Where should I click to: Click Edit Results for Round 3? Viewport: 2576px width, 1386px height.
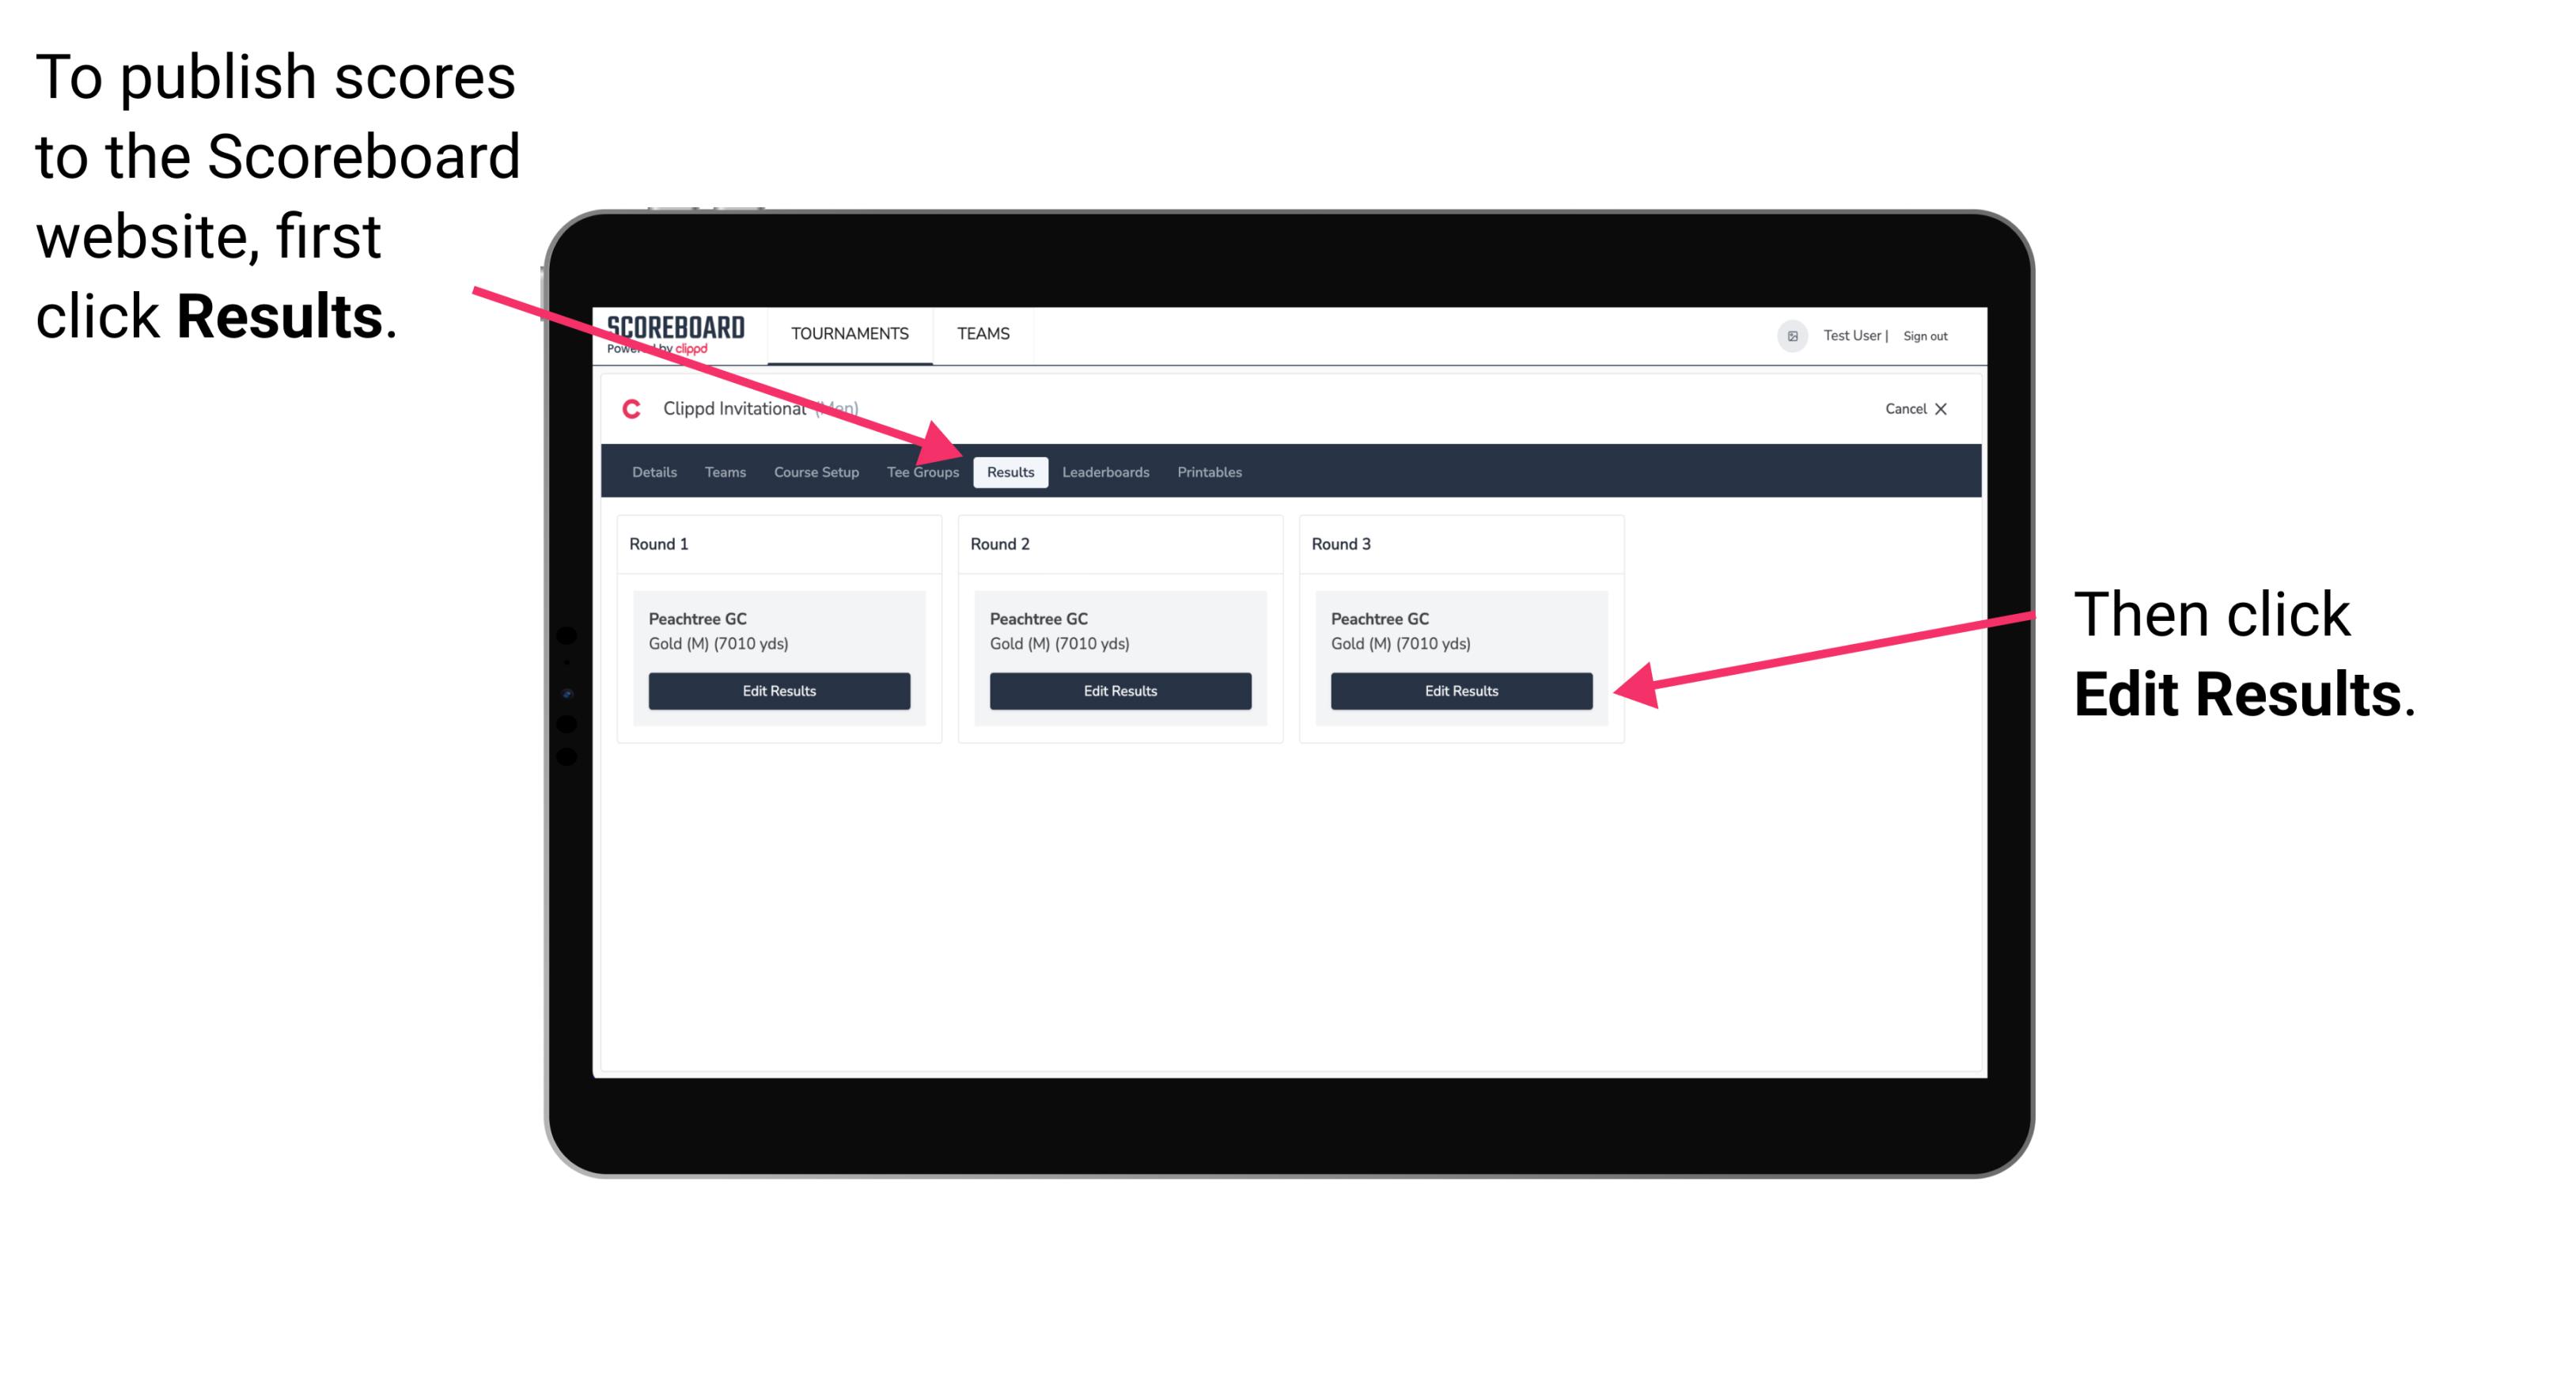[x=1461, y=691]
